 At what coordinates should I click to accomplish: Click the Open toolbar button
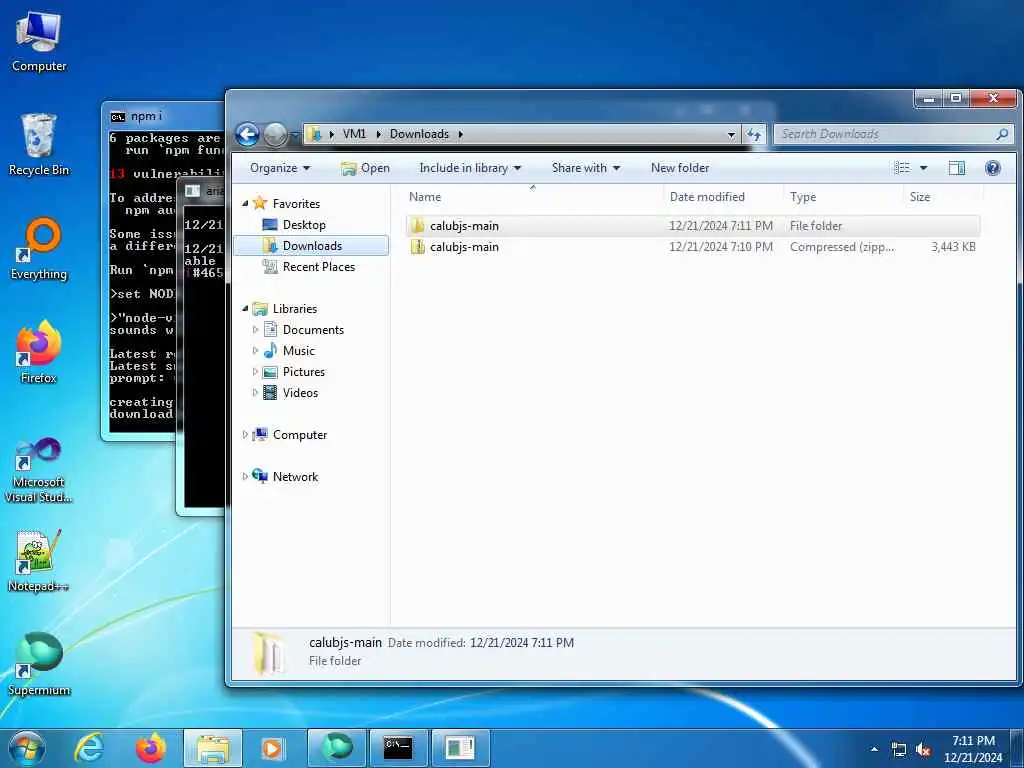(x=365, y=168)
